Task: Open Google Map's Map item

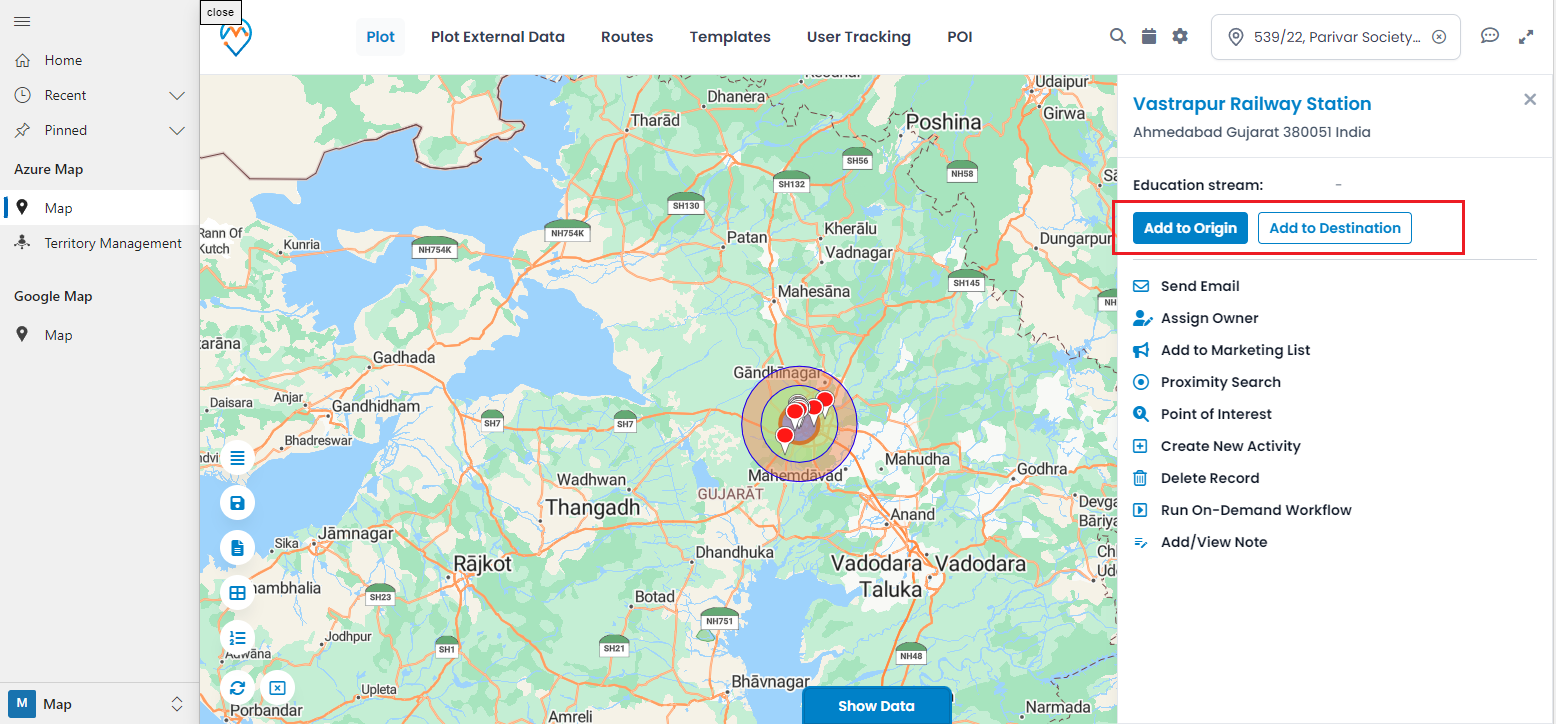Action: click(99, 335)
